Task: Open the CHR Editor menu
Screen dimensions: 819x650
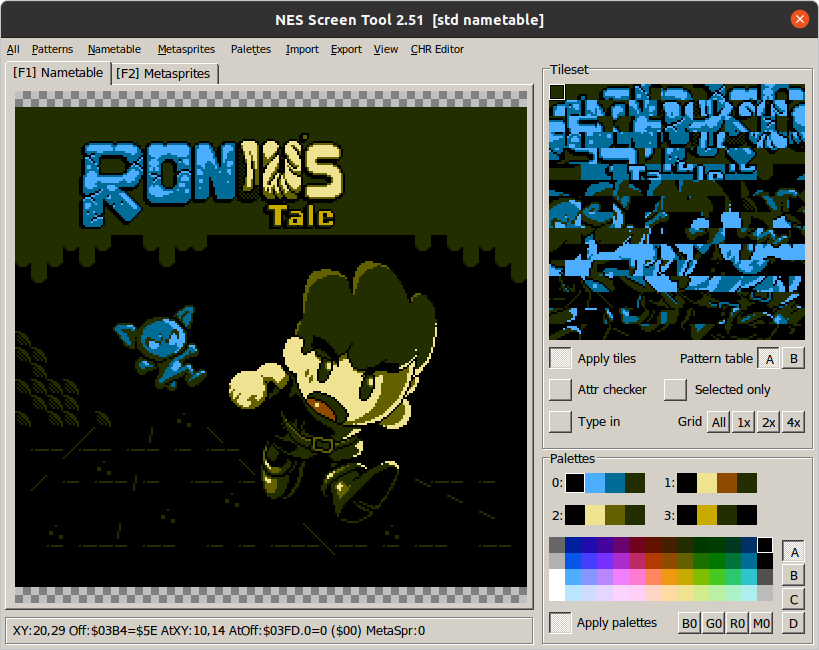Action: 437,49
